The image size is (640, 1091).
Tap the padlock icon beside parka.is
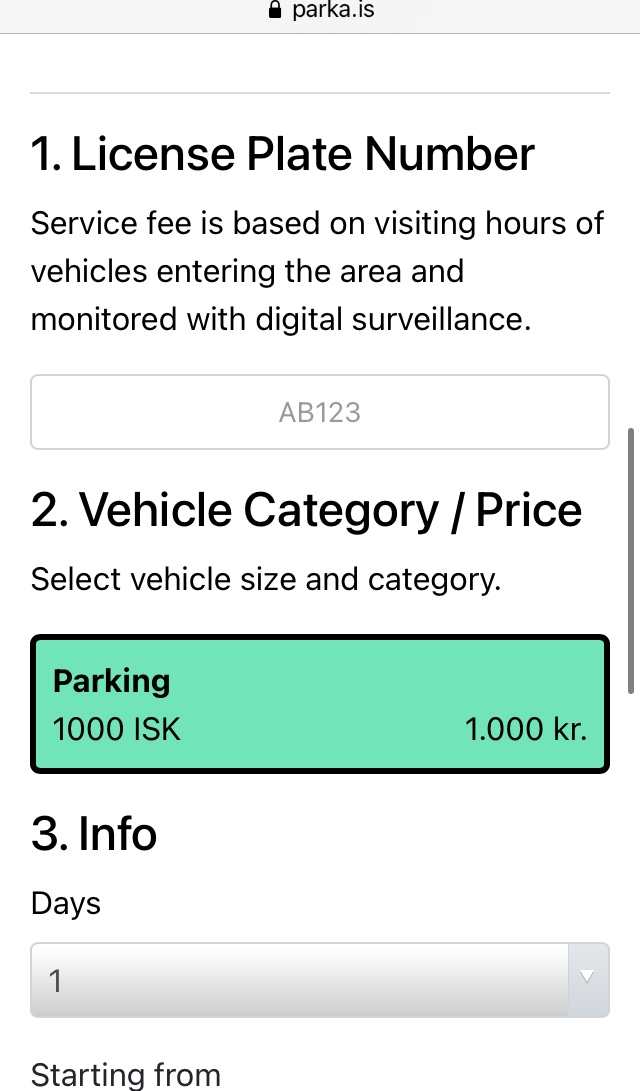(275, 11)
